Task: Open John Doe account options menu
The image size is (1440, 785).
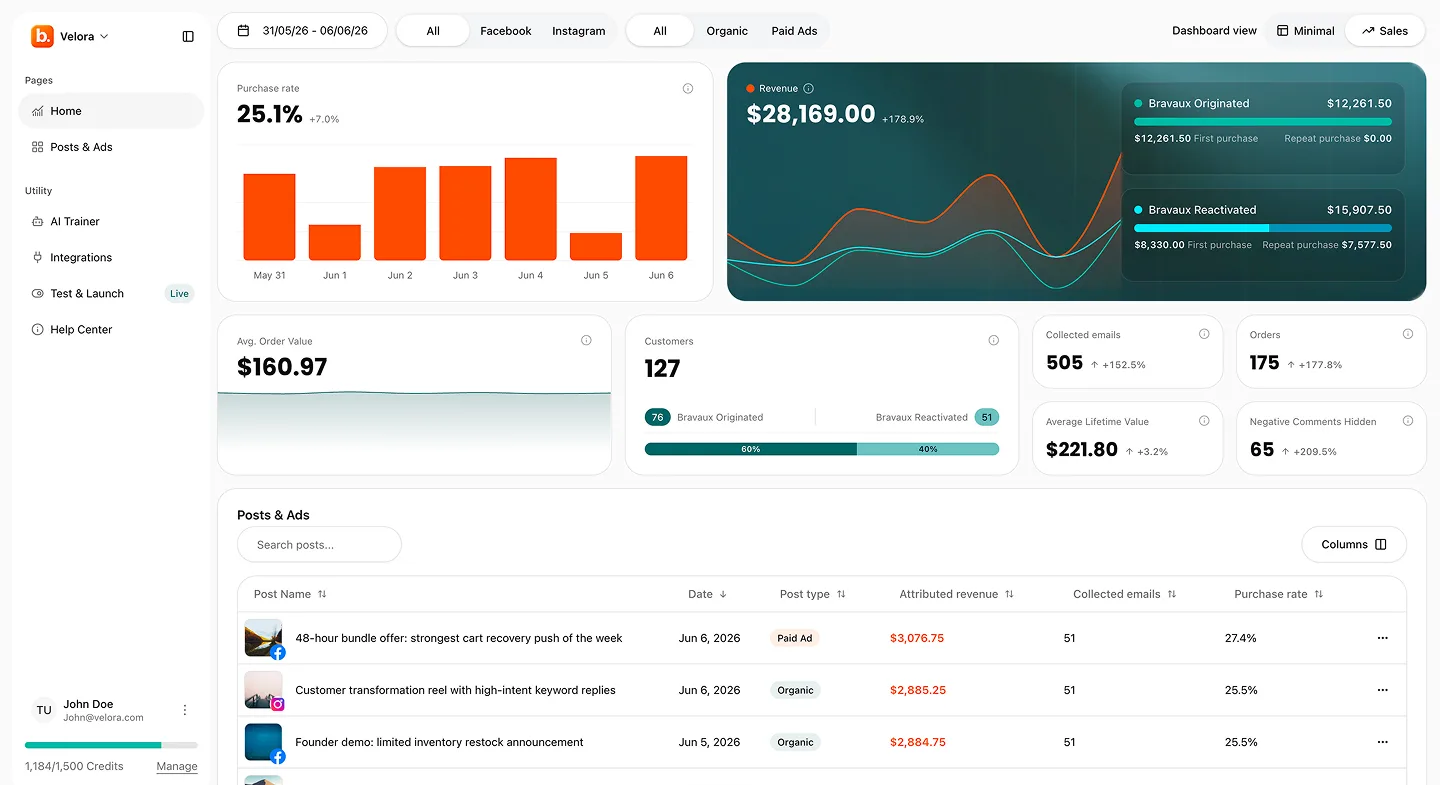Action: [185, 710]
